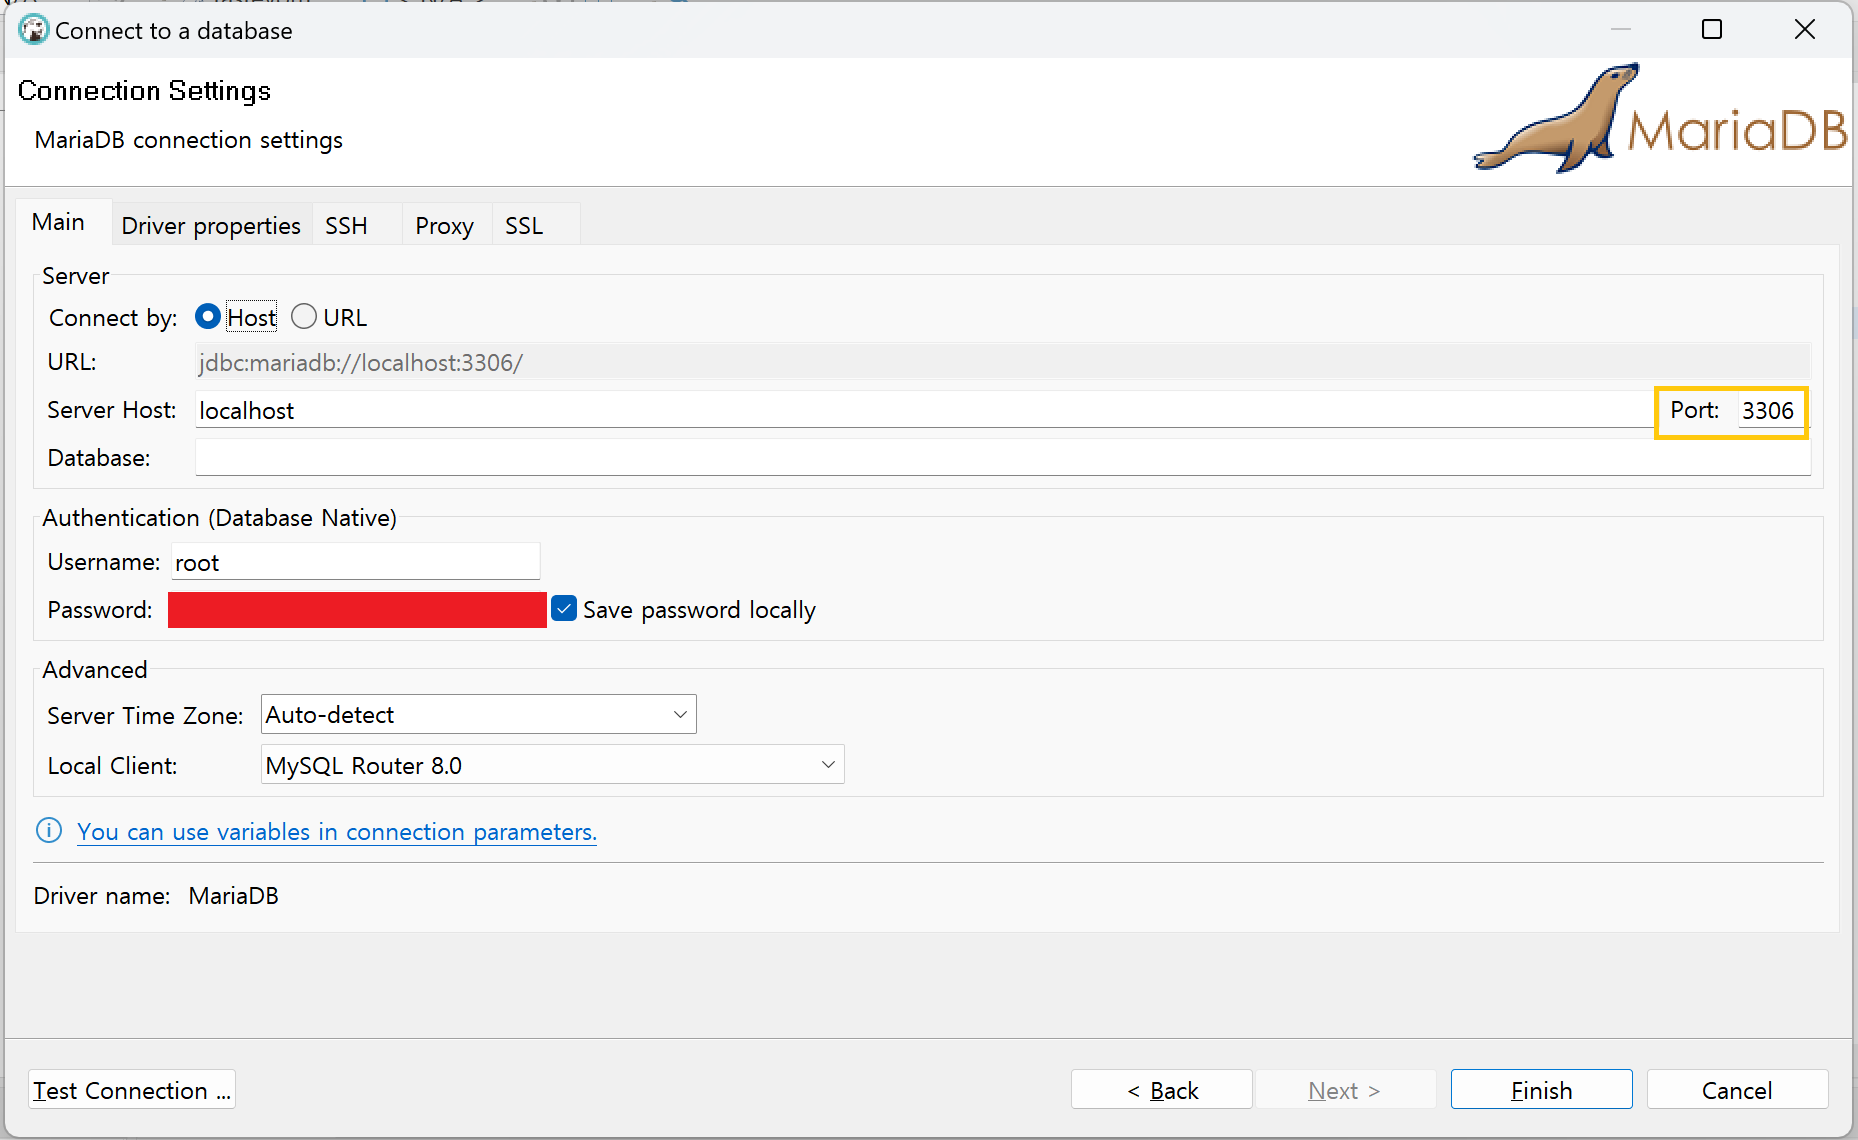The height and width of the screenshot is (1140, 1858).
Task: Click the info icon beside variables link
Action: pos(49,831)
